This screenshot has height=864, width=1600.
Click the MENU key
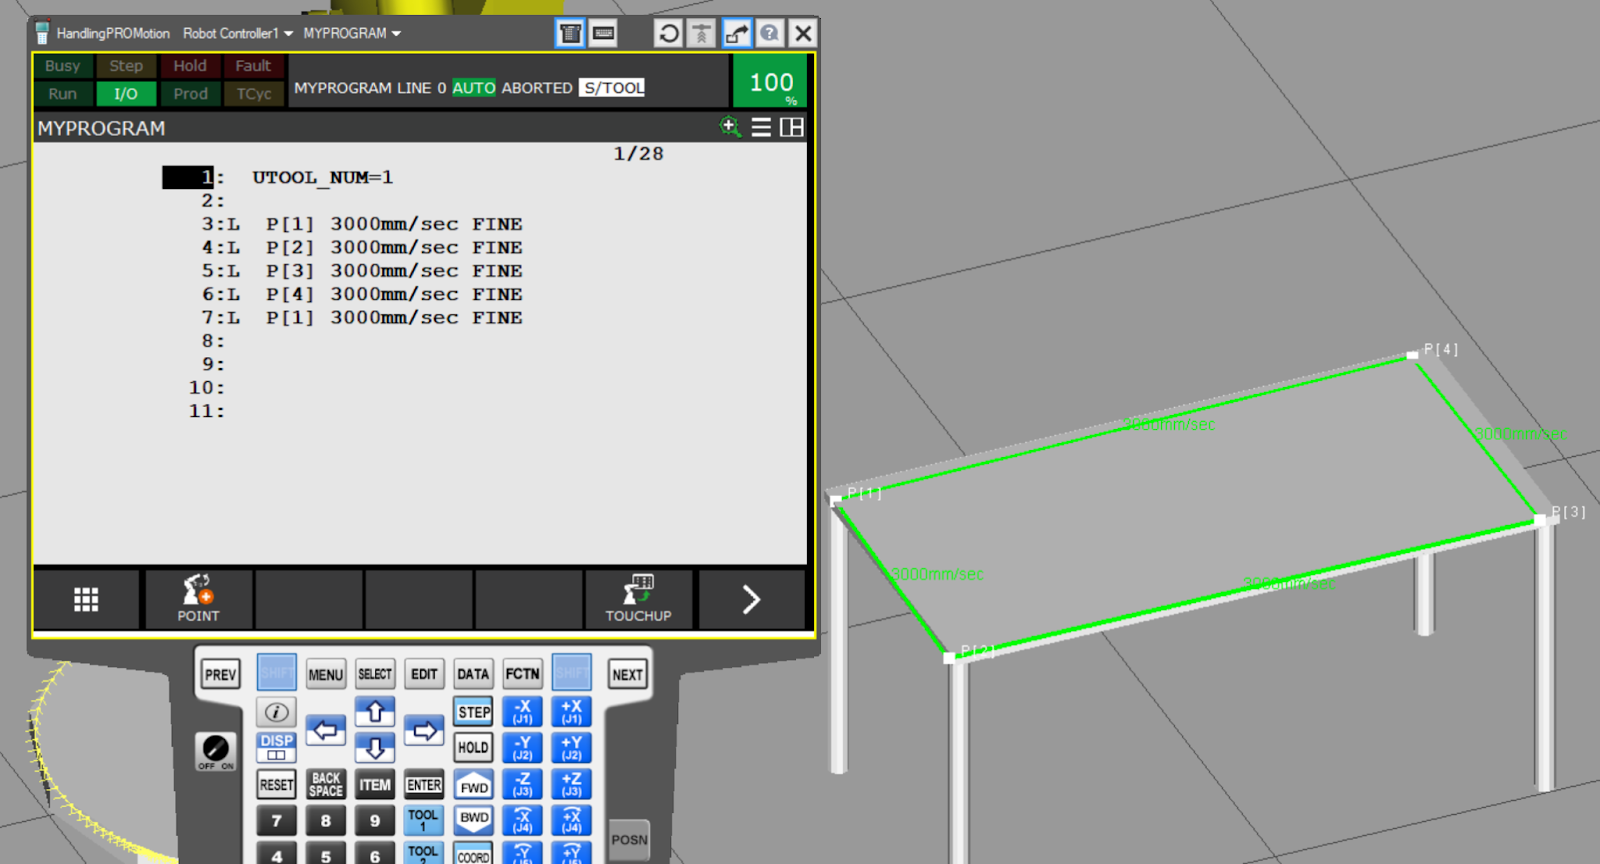pos(326,674)
